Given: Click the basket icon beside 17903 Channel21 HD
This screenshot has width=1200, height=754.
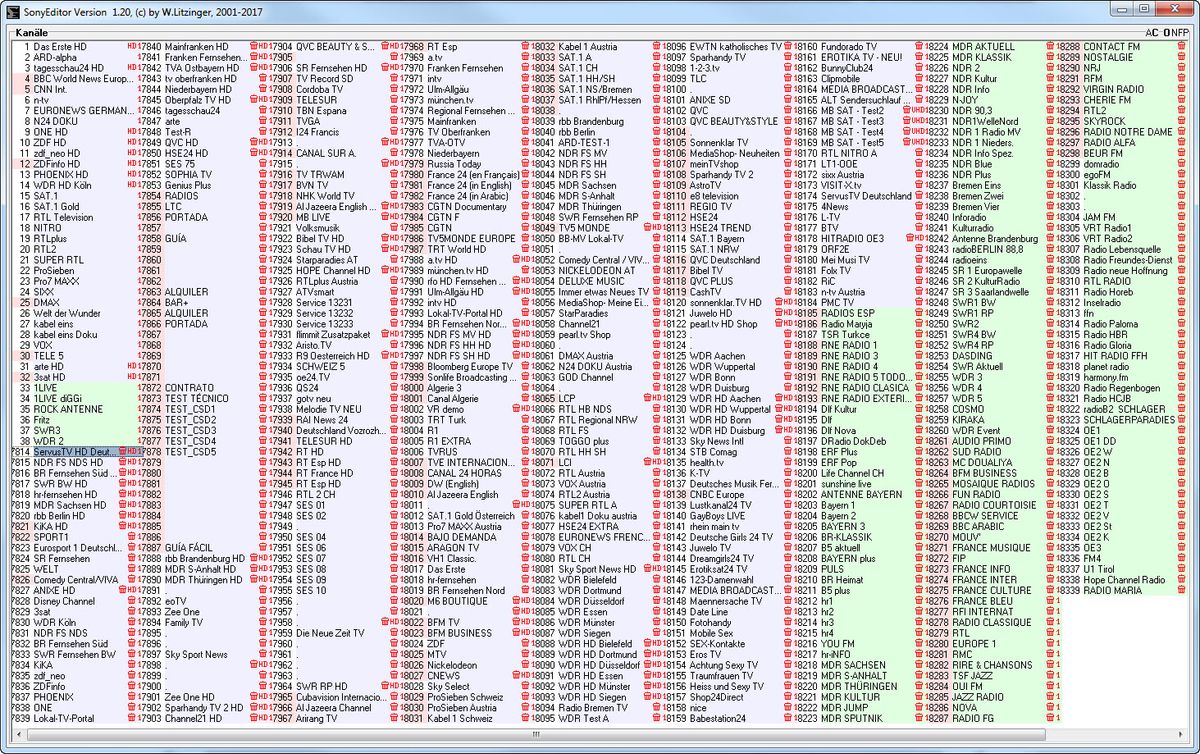Looking at the screenshot, I should 132,718.
